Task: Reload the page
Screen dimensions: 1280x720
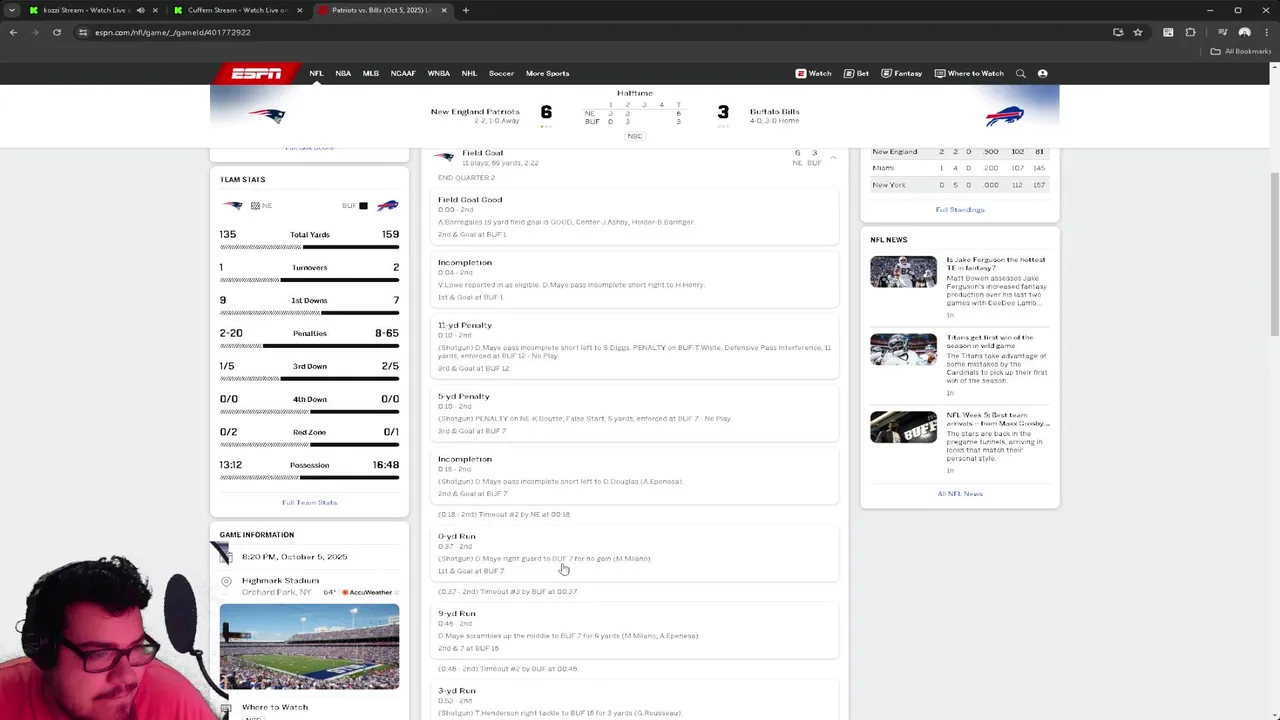Action: (57, 32)
